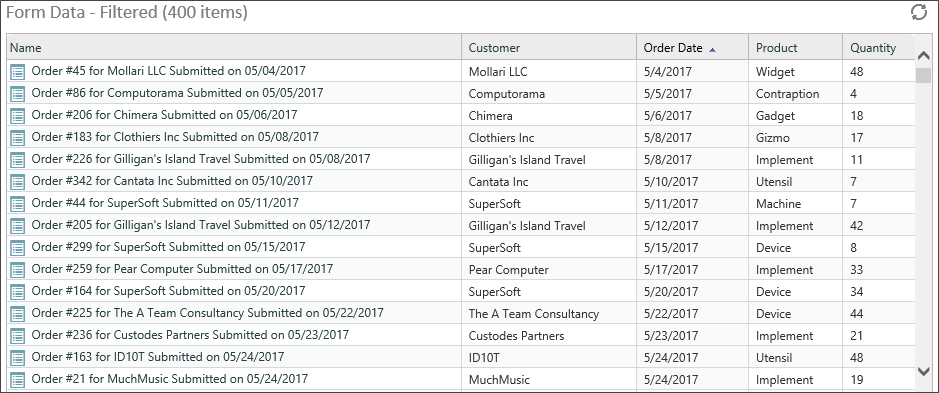The width and height of the screenshot is (939, 393).
Task: Select the form icon beside Order #225
Action: pyautogui.click(x=18, y=313)
